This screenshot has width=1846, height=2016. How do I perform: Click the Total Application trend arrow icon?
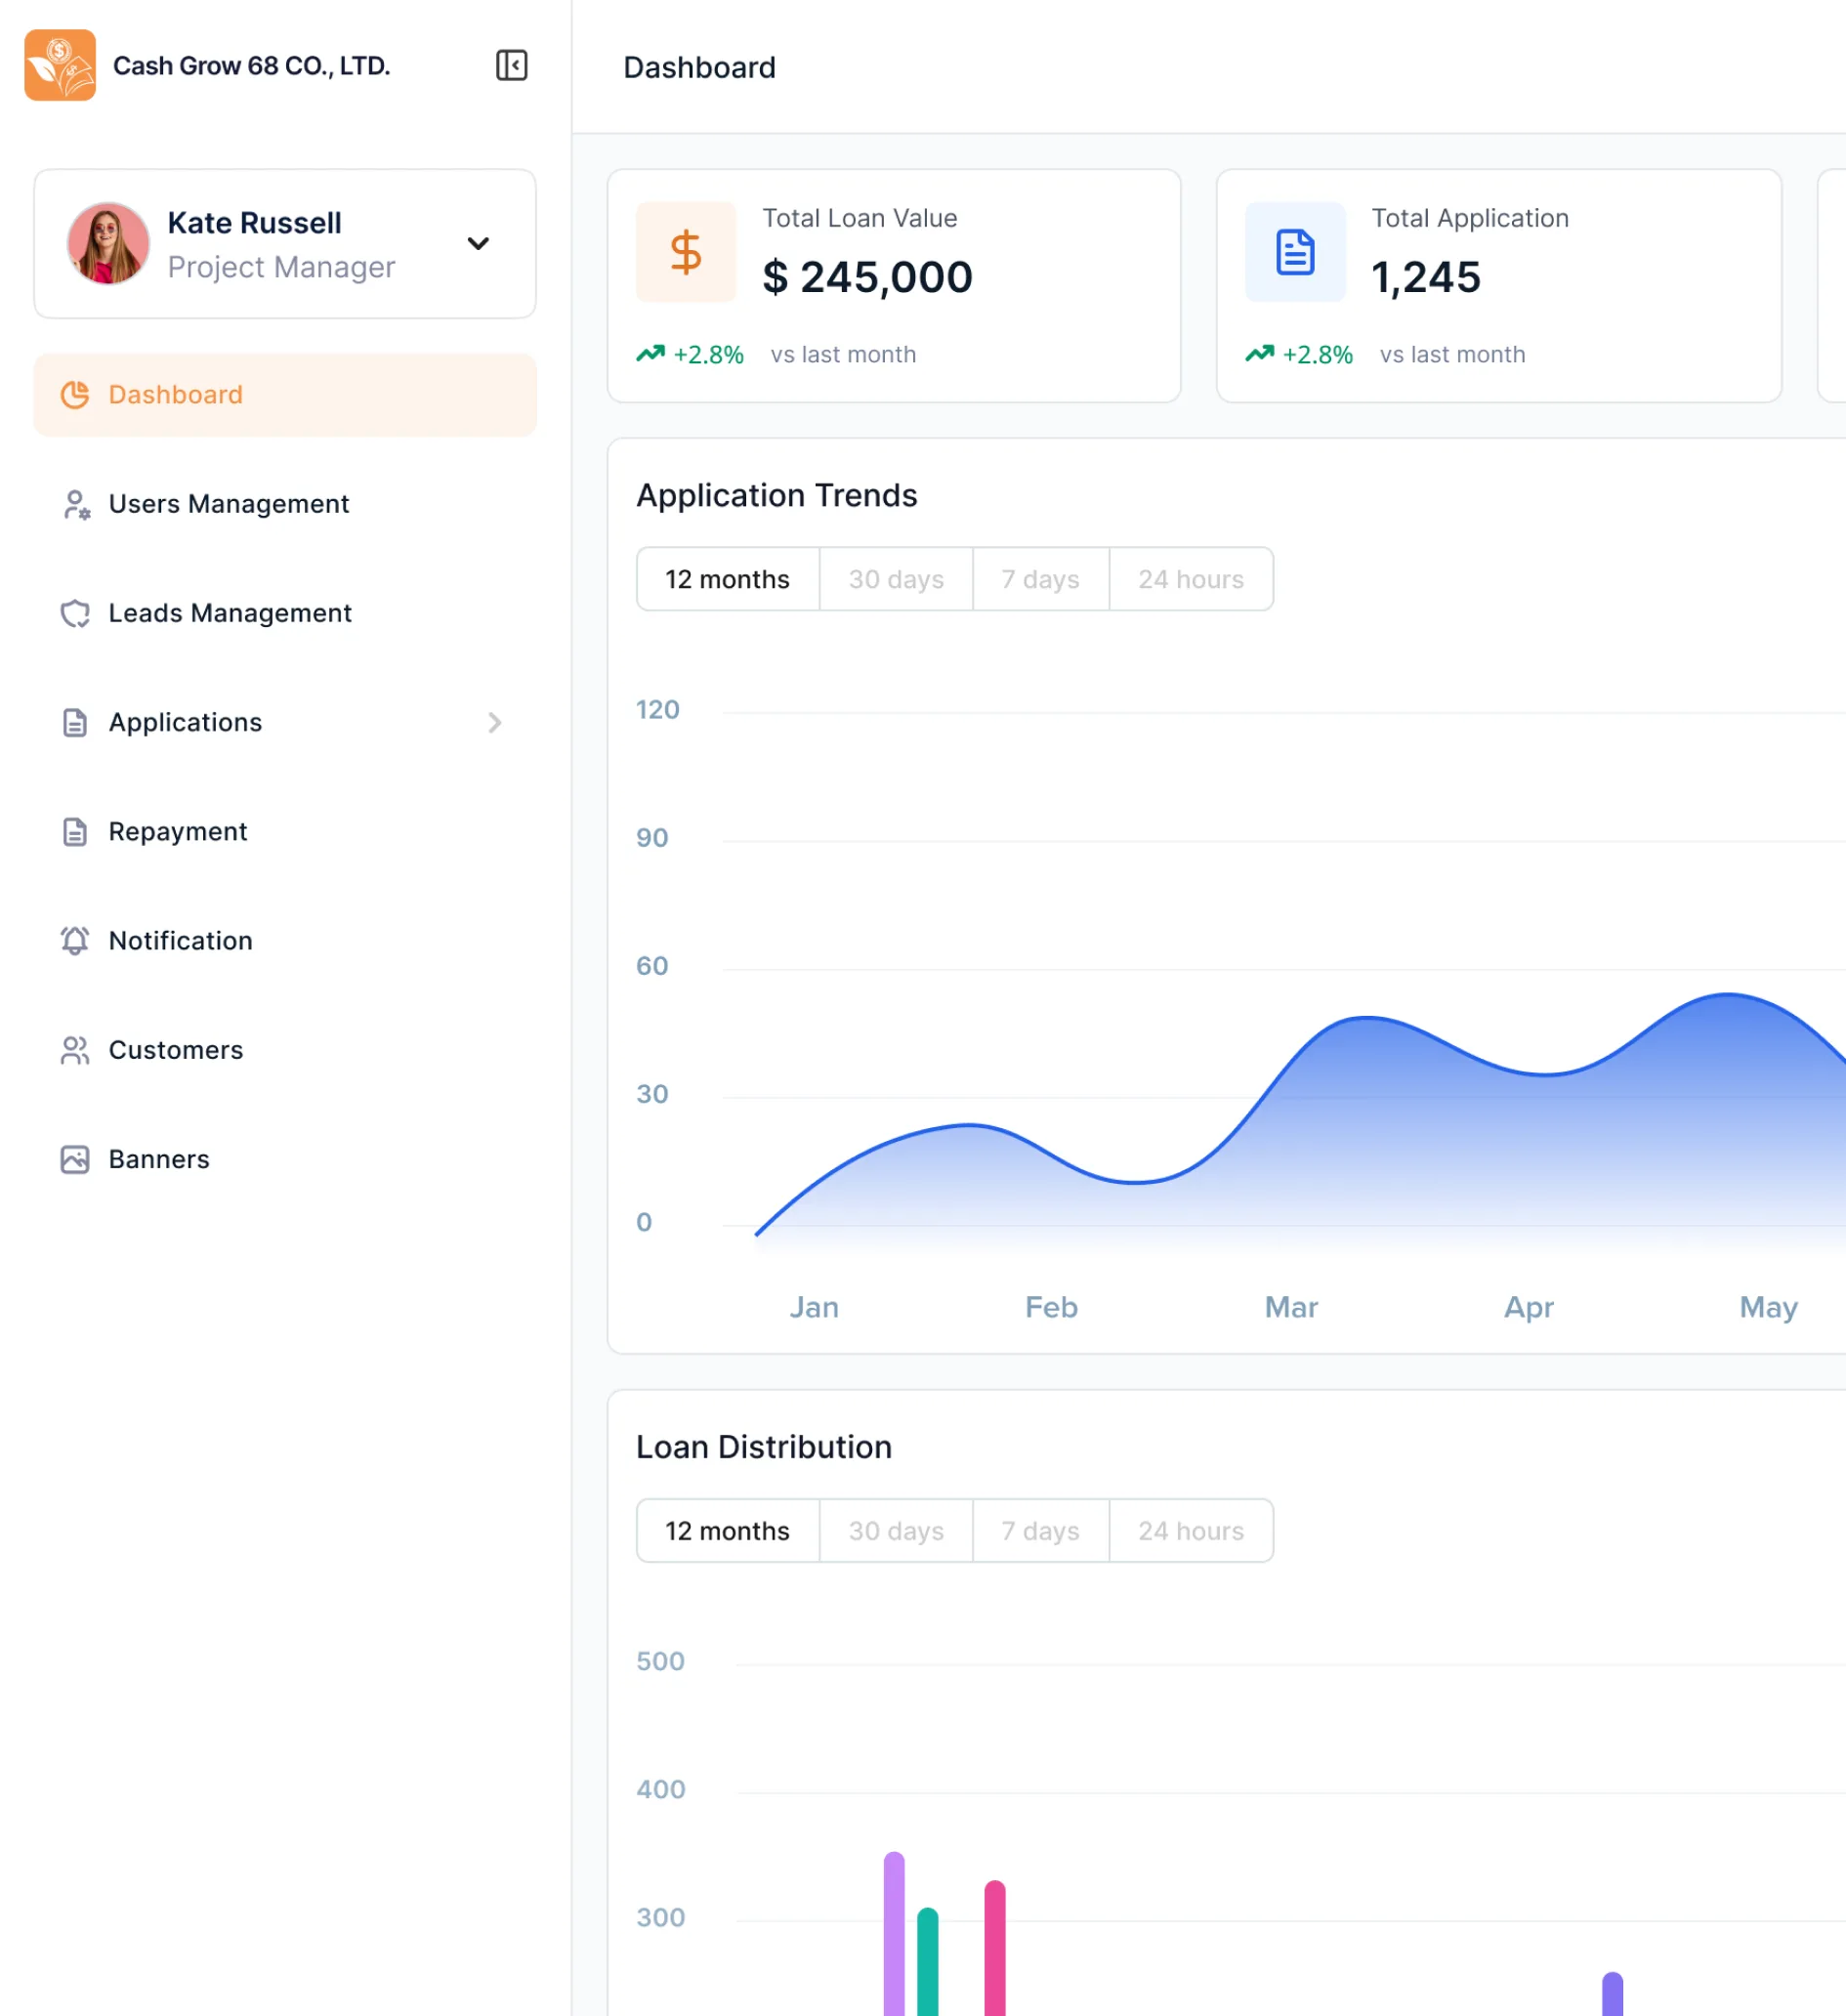tap(1259, 353)
